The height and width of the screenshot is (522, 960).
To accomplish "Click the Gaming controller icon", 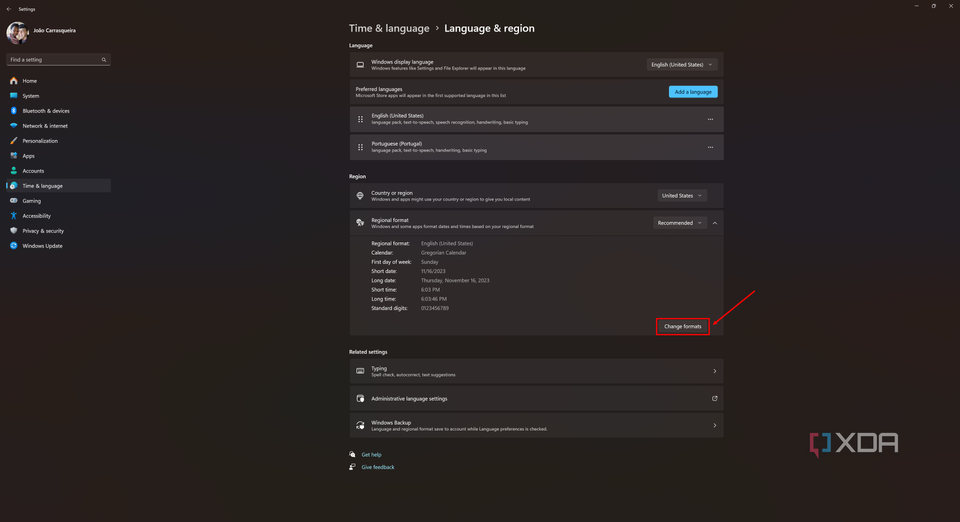I will [13, 201].
